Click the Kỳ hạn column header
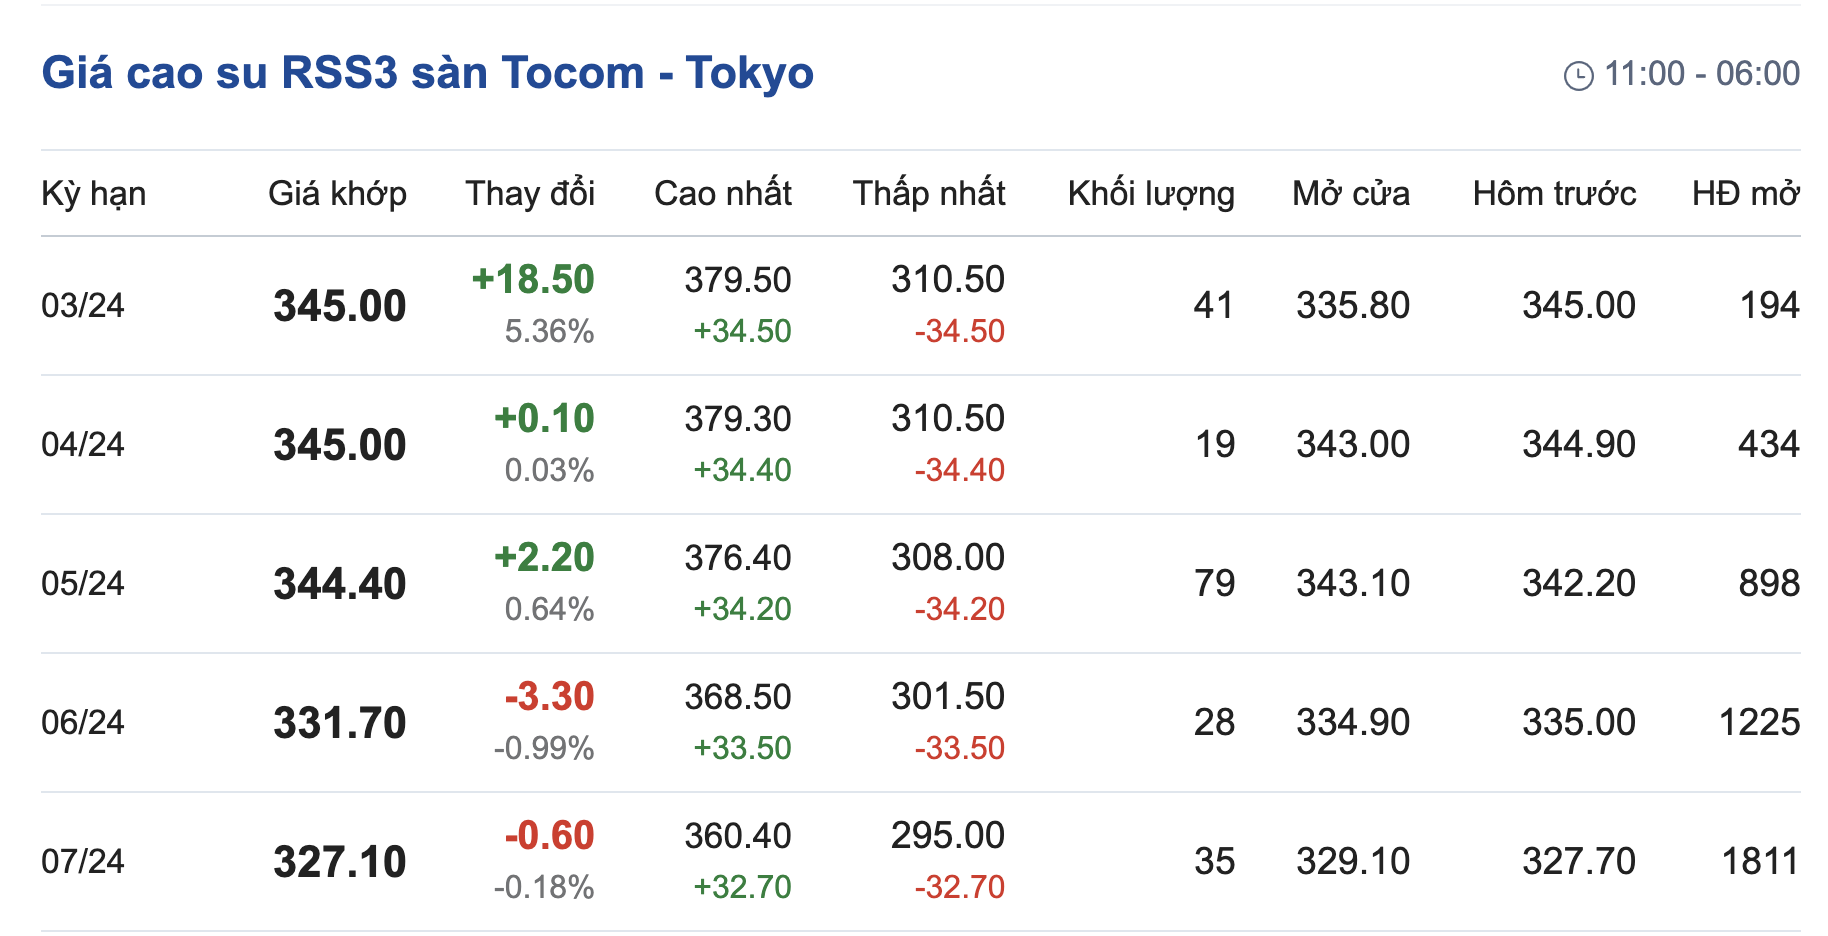 (94, 193)
